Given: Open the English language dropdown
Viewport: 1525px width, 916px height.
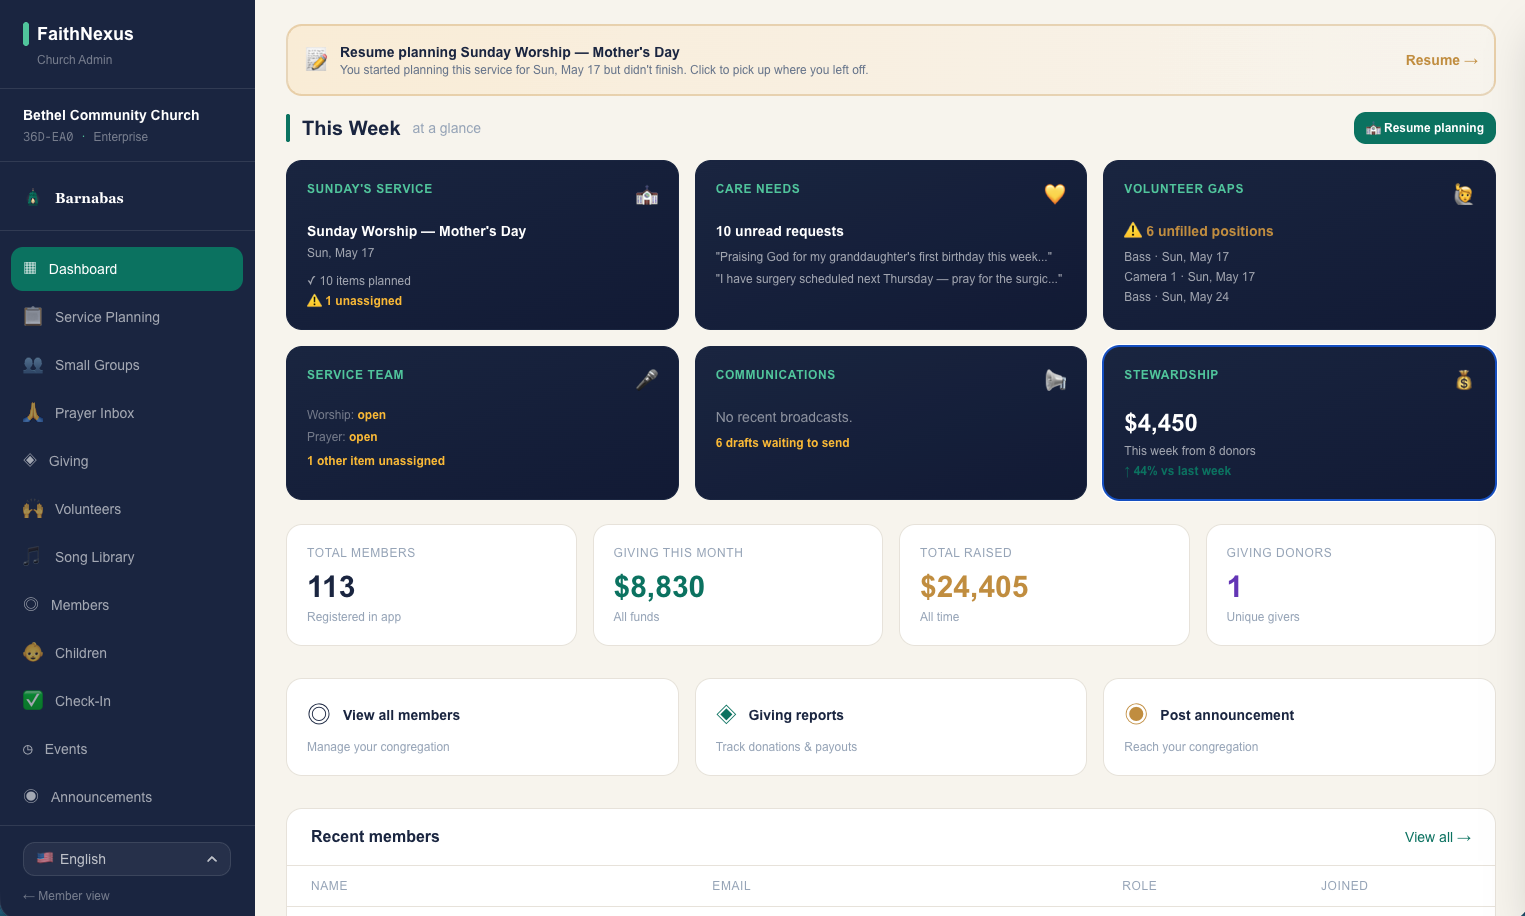Looking at the screenshot, I should click(127, 859).
